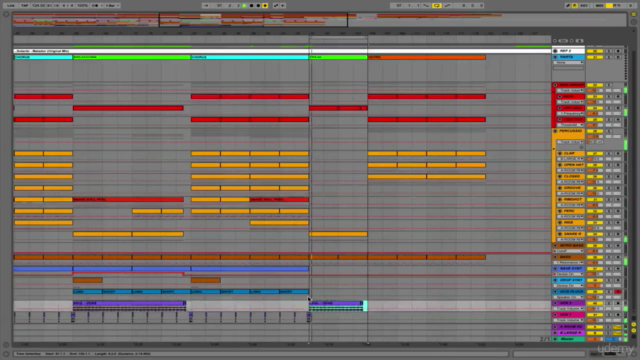Toggle the A ROOM RE track activator
Image resolution: width=640 pixels, height=360 pixels.
[x=595, y=327]
